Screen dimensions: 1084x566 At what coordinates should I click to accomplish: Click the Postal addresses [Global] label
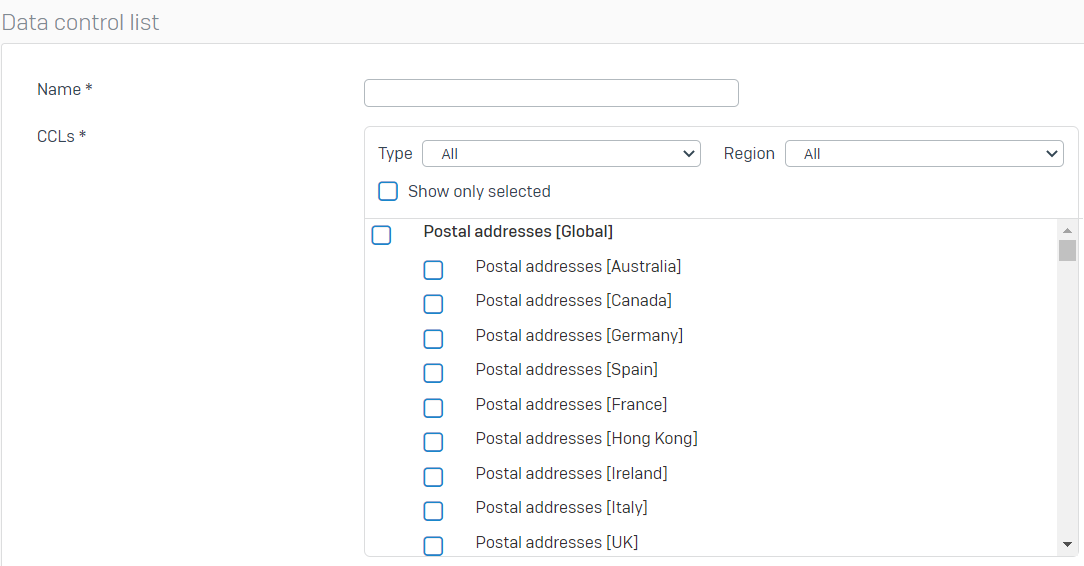pyautogui.click(x=518, y=232)
